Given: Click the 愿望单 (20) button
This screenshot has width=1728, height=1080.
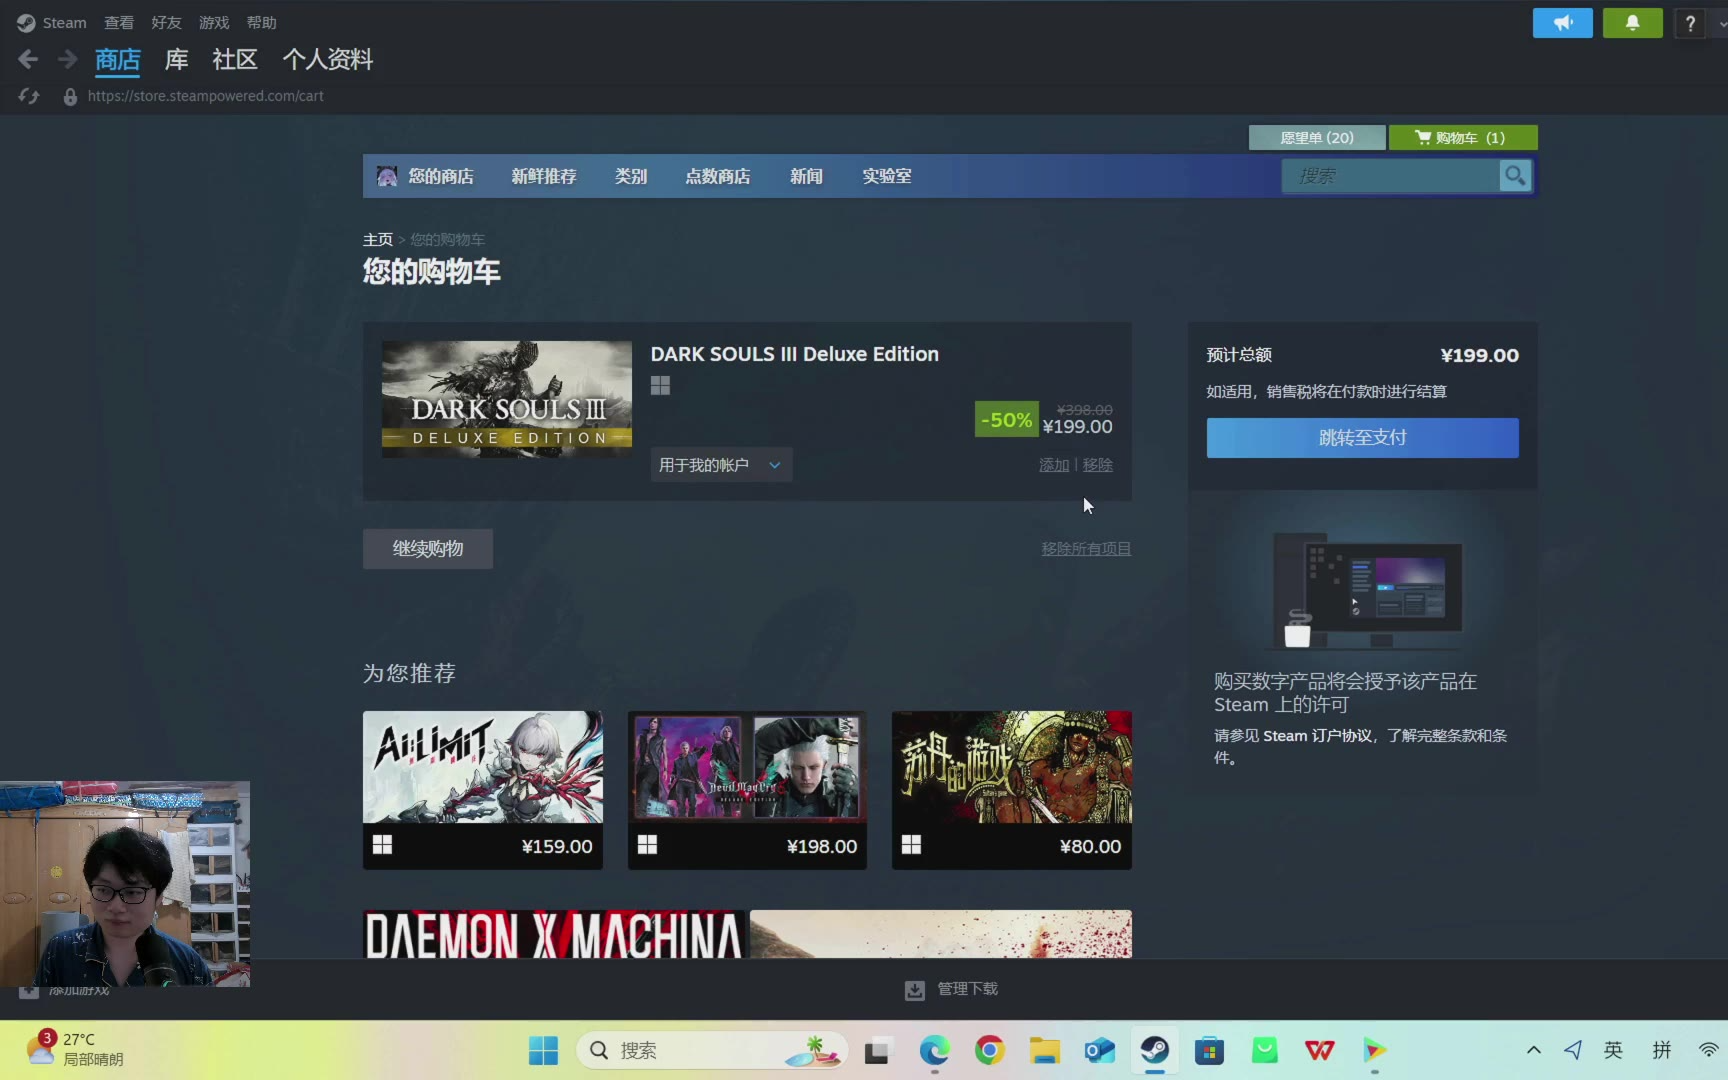Looking at the screenshot, I should pyautogui.click(x=1317, y=137).
